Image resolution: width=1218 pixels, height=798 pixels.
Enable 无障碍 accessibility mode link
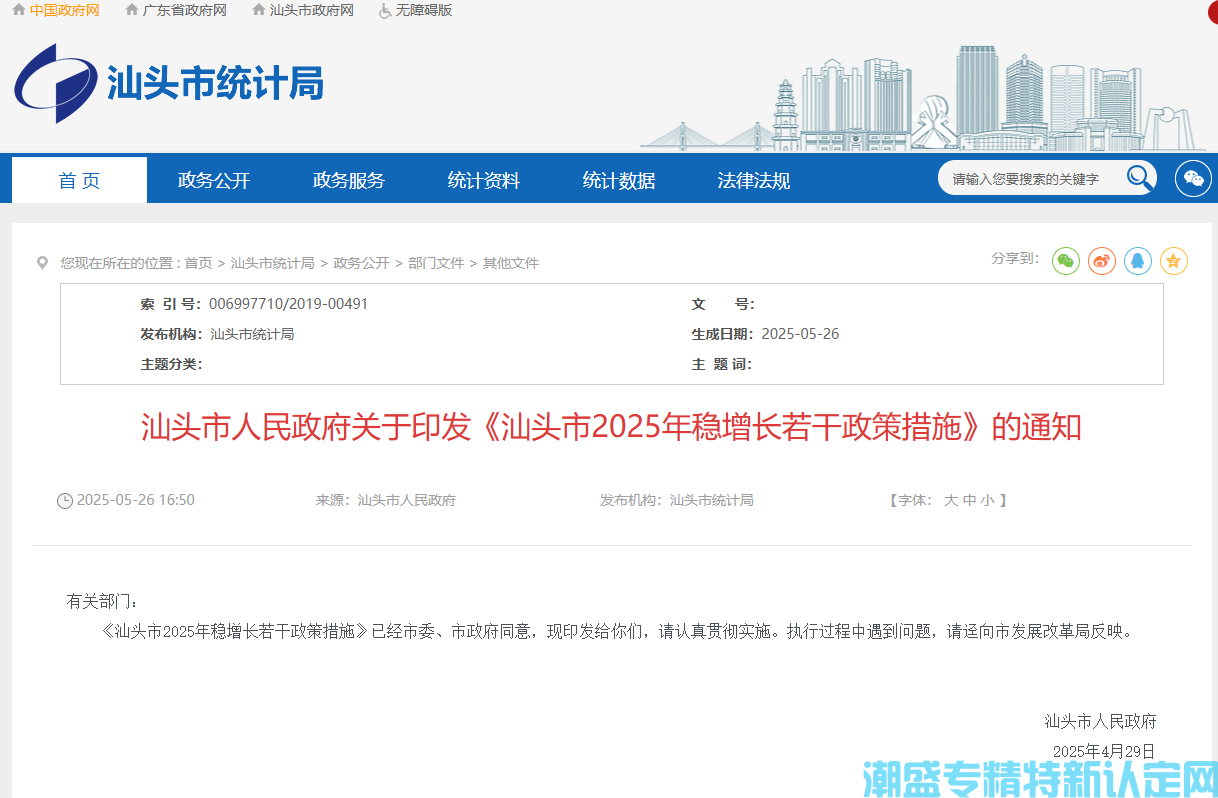tap(424, 10)
